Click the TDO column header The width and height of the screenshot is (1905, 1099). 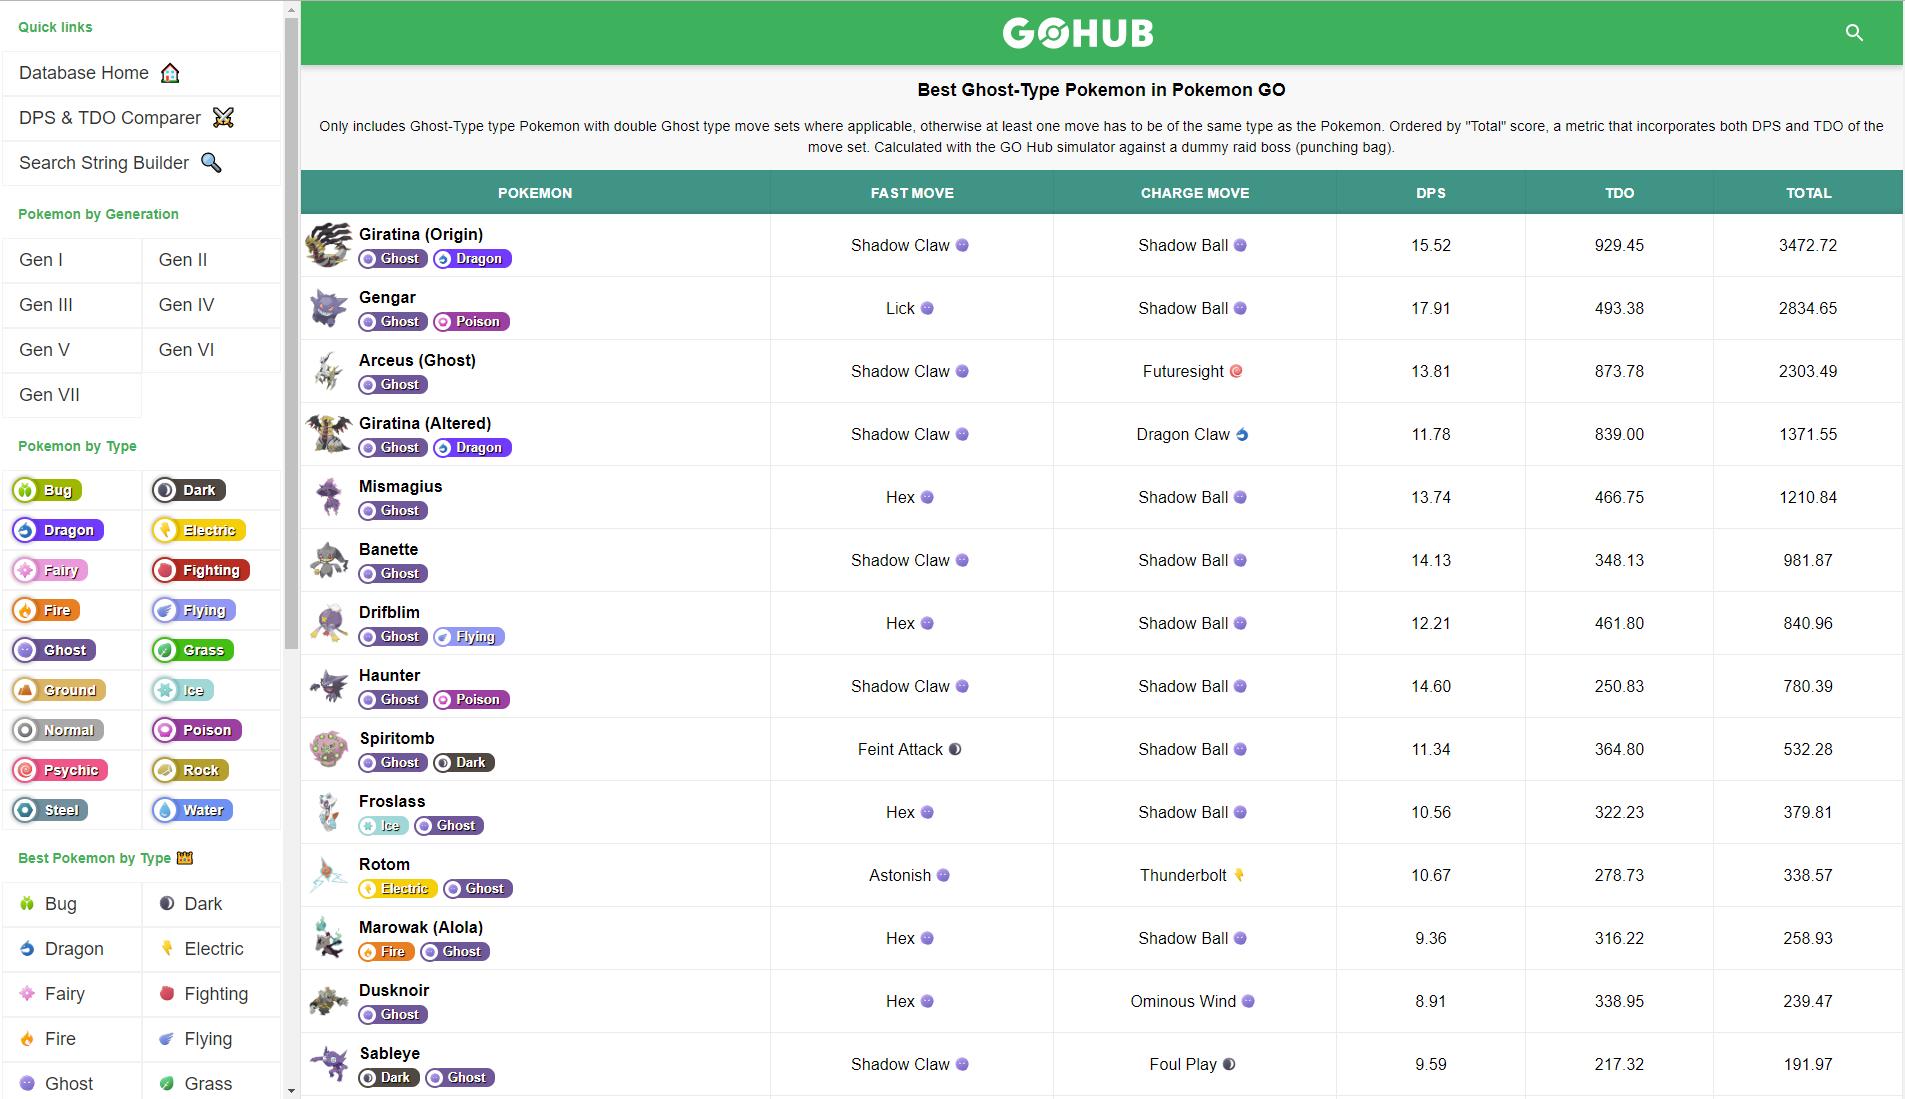[1619, 193]
